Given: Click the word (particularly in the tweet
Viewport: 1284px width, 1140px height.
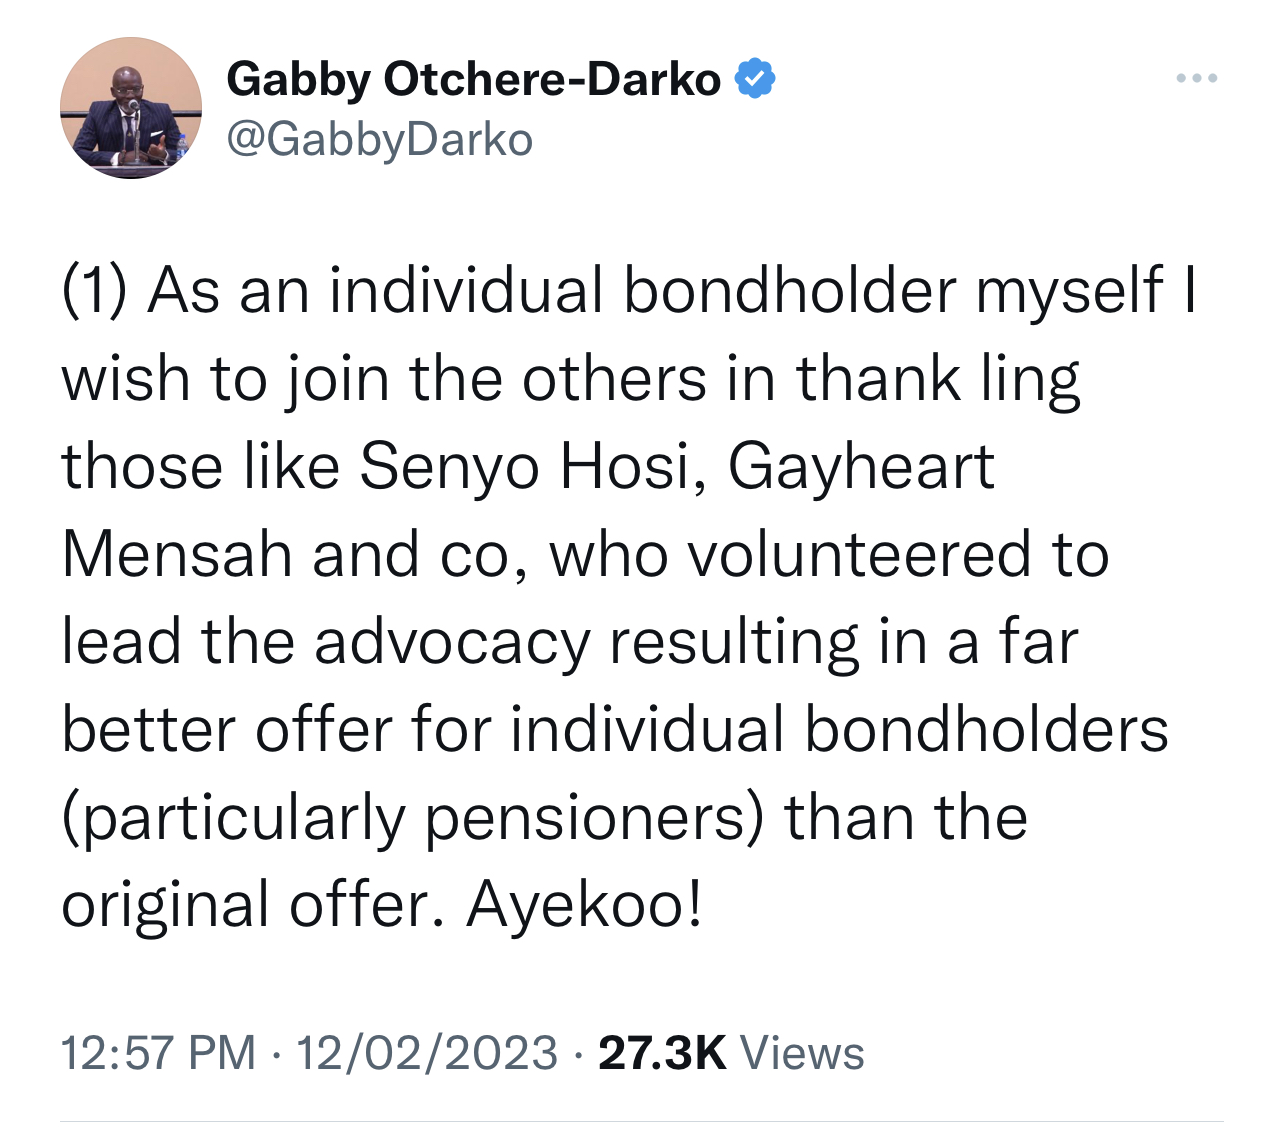Looking at the screenshot, I should 234,818.
